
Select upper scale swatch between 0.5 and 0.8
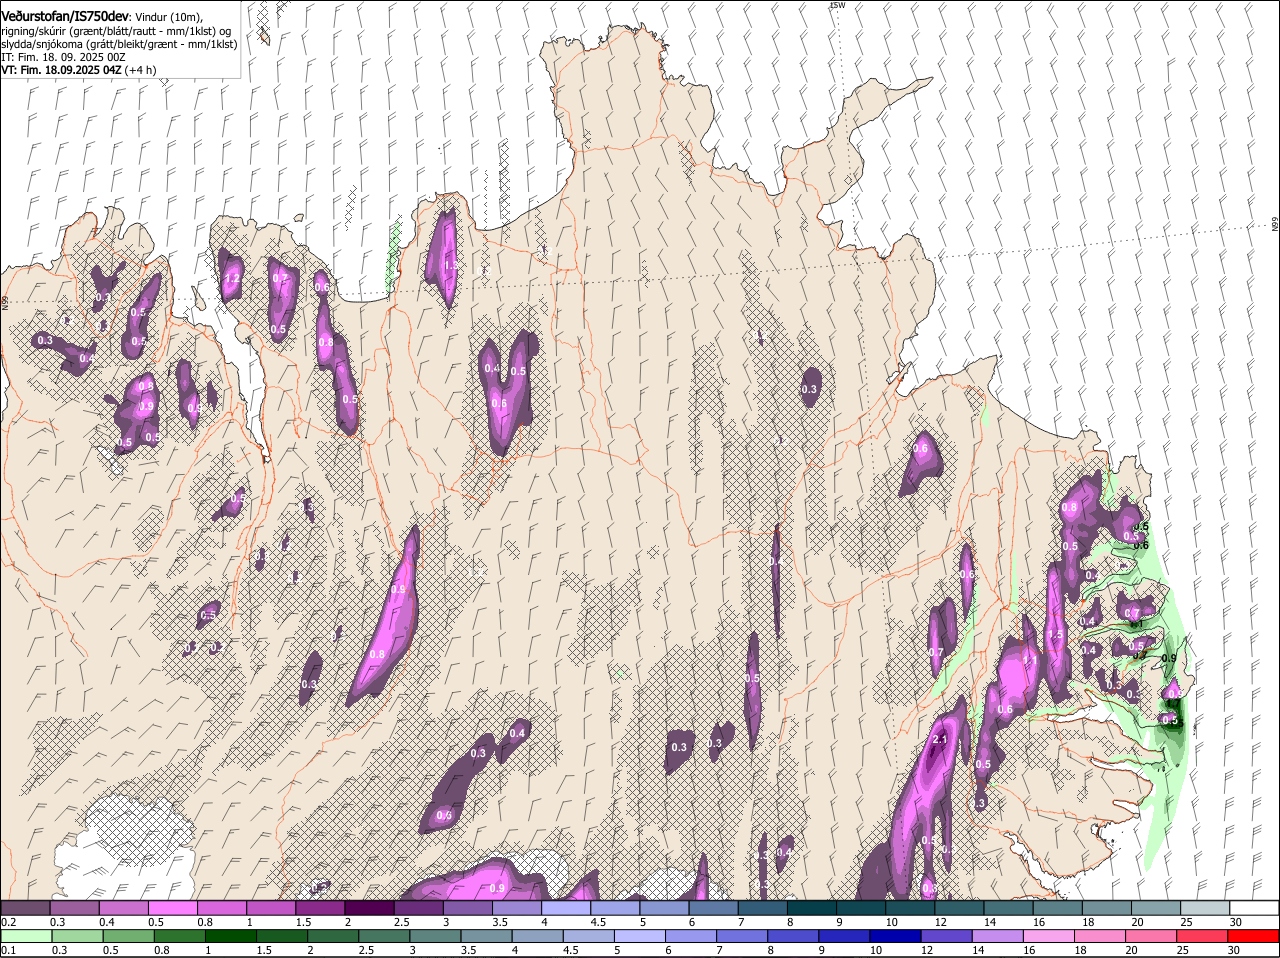(x=172, y=908)
